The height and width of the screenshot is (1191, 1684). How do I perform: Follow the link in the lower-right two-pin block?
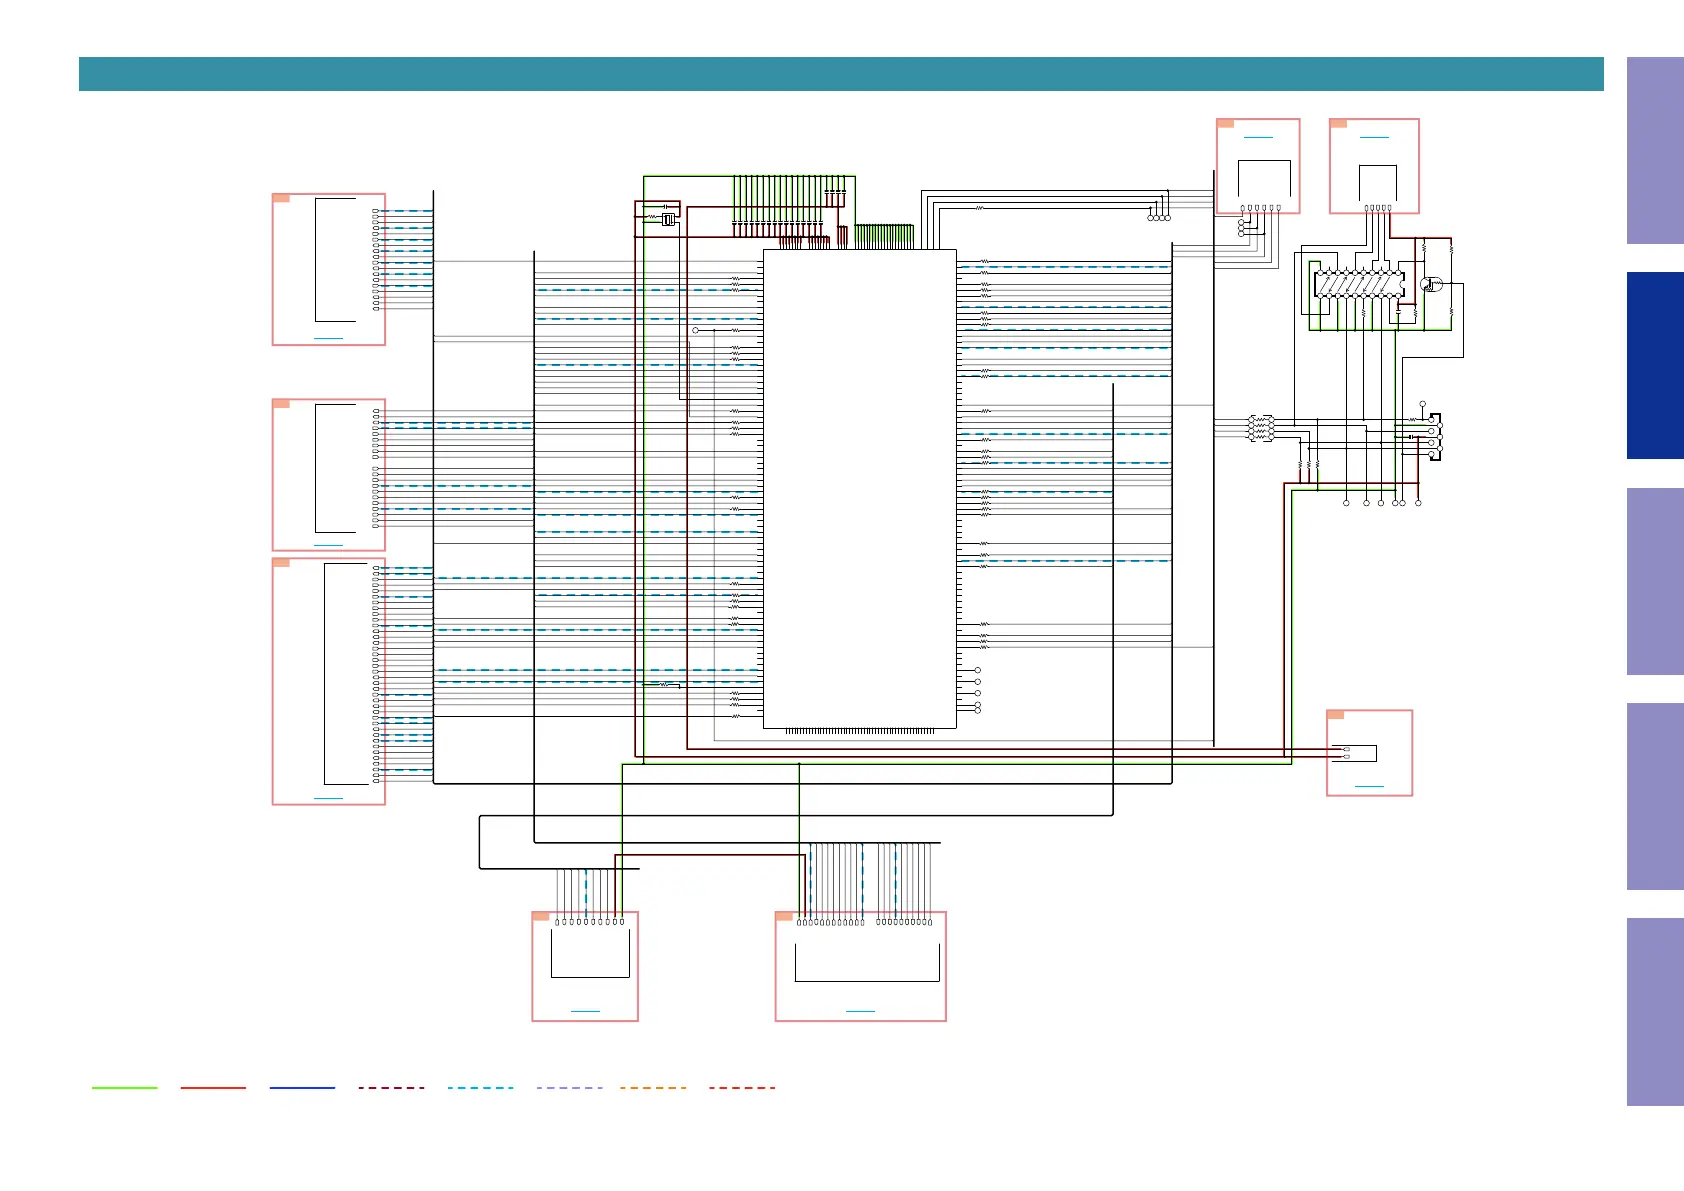coord(1369,787)
